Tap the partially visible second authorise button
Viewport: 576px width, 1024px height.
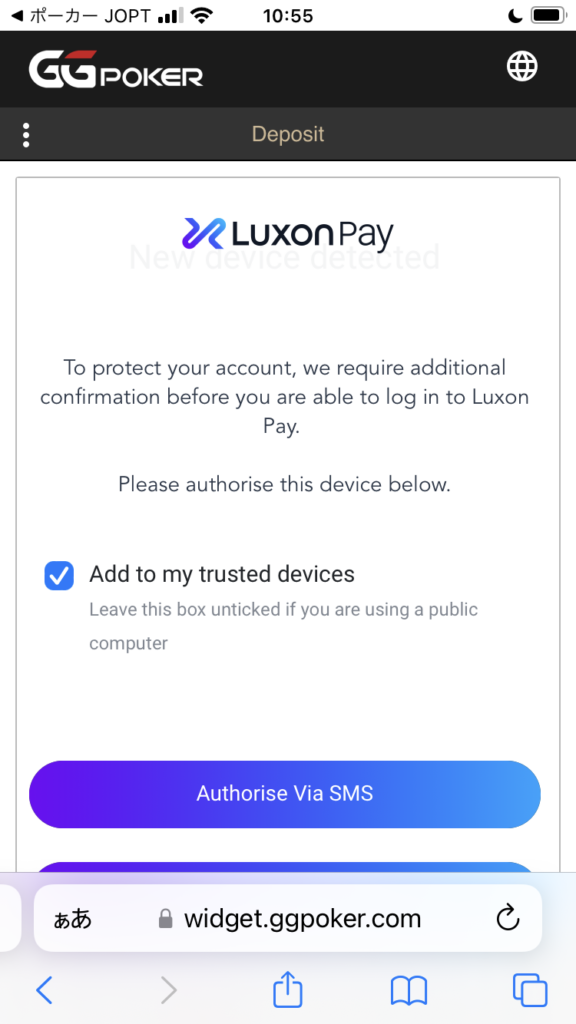(285, 867)
